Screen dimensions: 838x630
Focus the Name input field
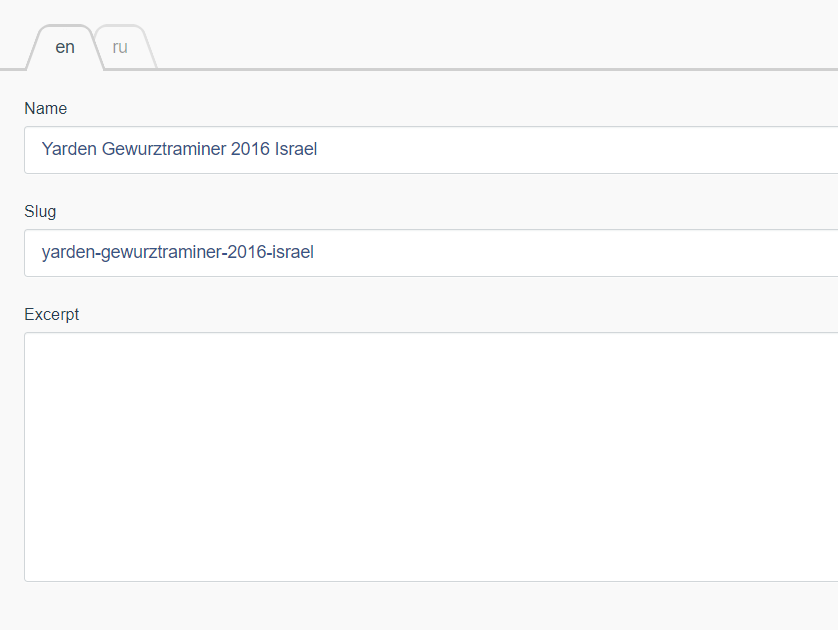(x=431, y=150)
